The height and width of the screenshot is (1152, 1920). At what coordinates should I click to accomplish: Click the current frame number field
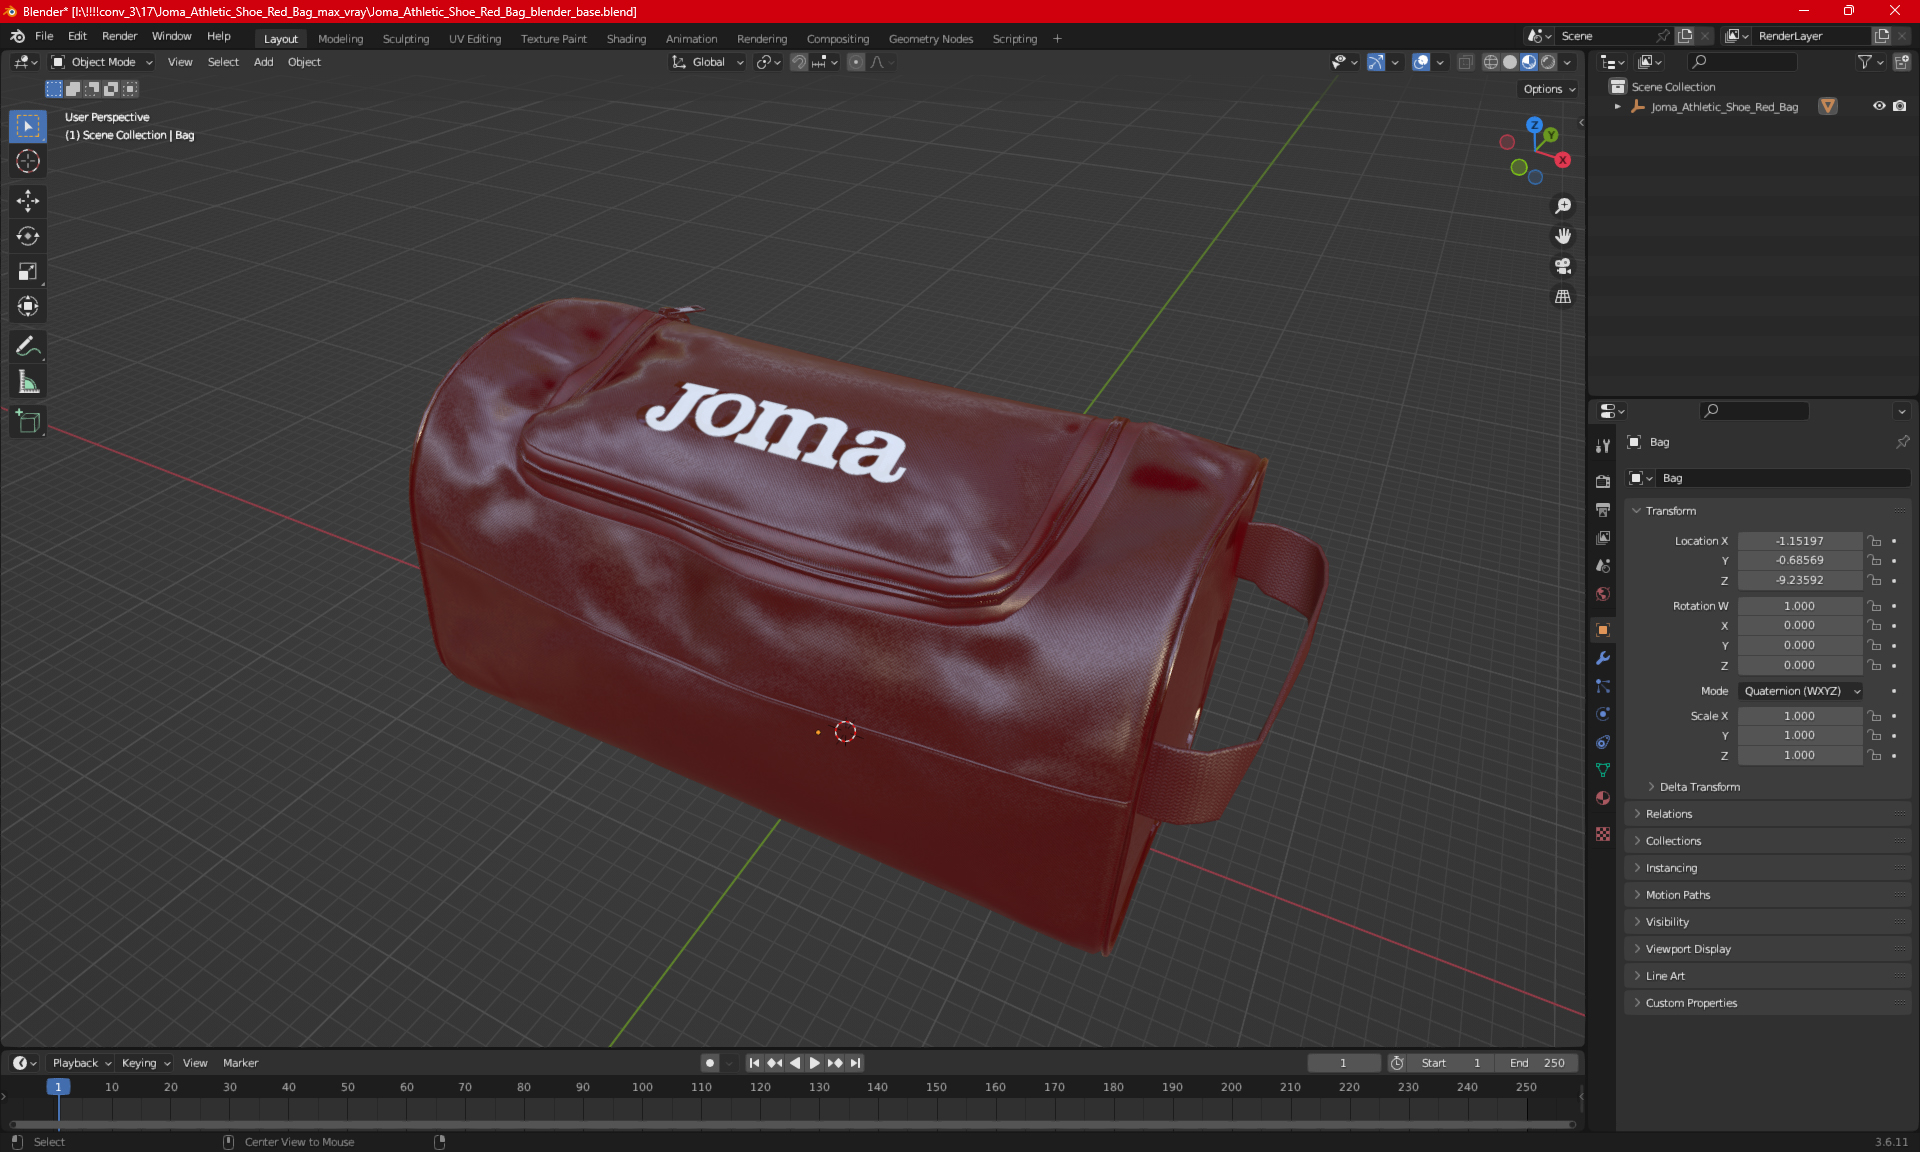tap(1343, 1063)
